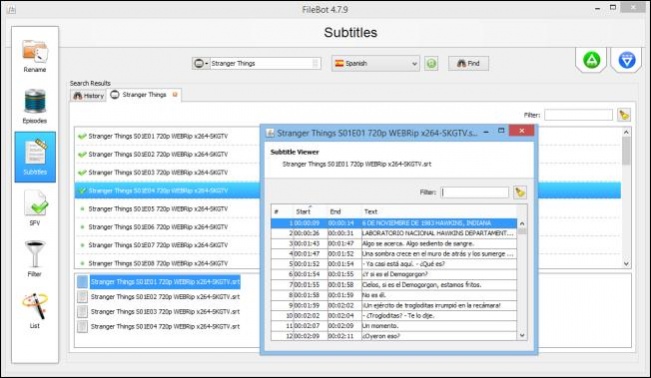This screenshot has height=378, width=651.
Task: Click the blue download subtitles icon
Action: click(x=627, y=60)
